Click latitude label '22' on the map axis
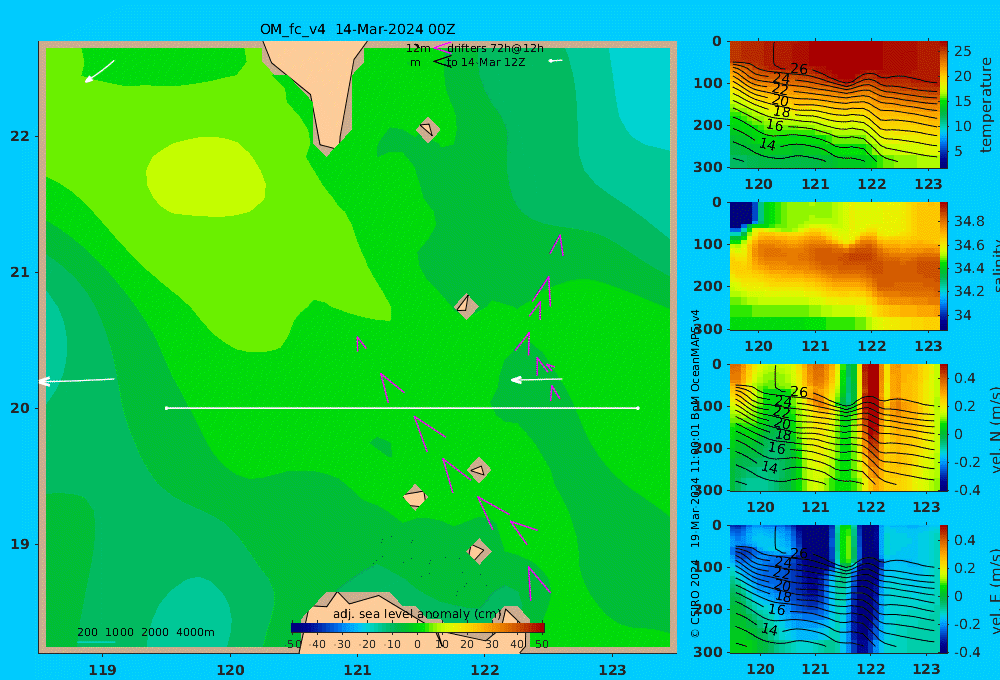The height and width of the screenshot is (680, 1000). [x=20, y=136]
